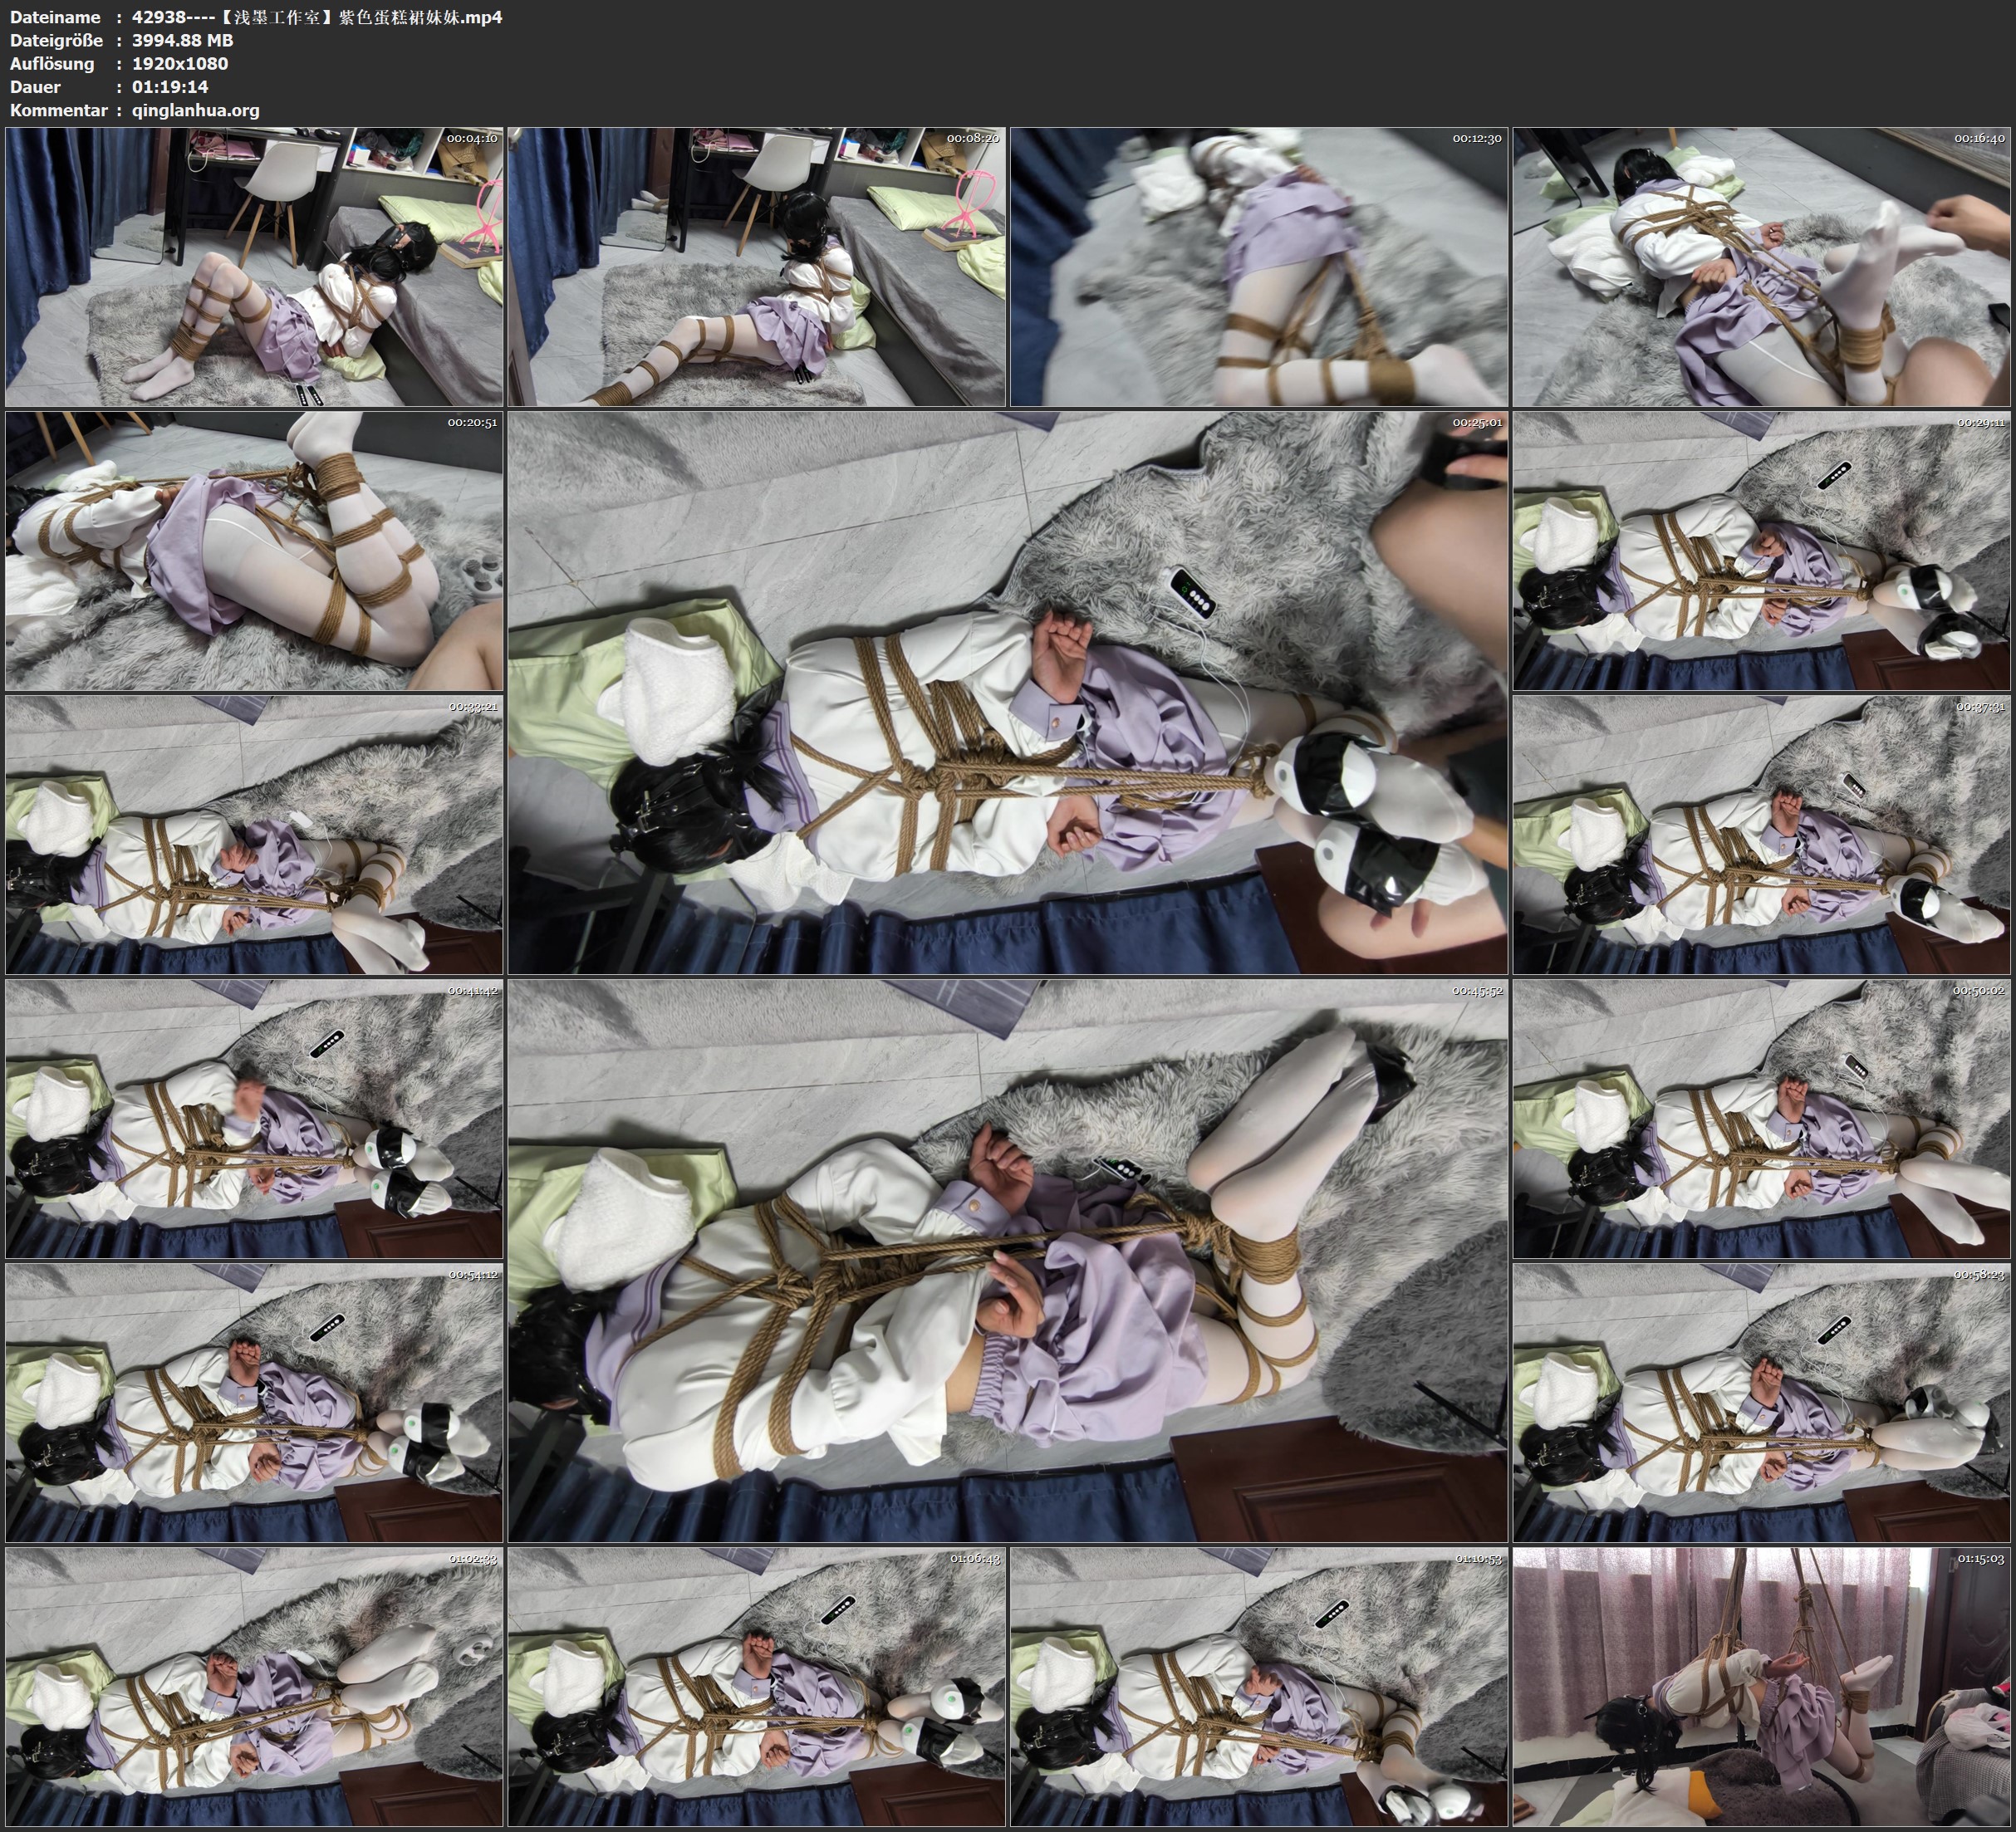
Task: Click the 01:19:14 duration value
Action: click(x=170, y=87)
